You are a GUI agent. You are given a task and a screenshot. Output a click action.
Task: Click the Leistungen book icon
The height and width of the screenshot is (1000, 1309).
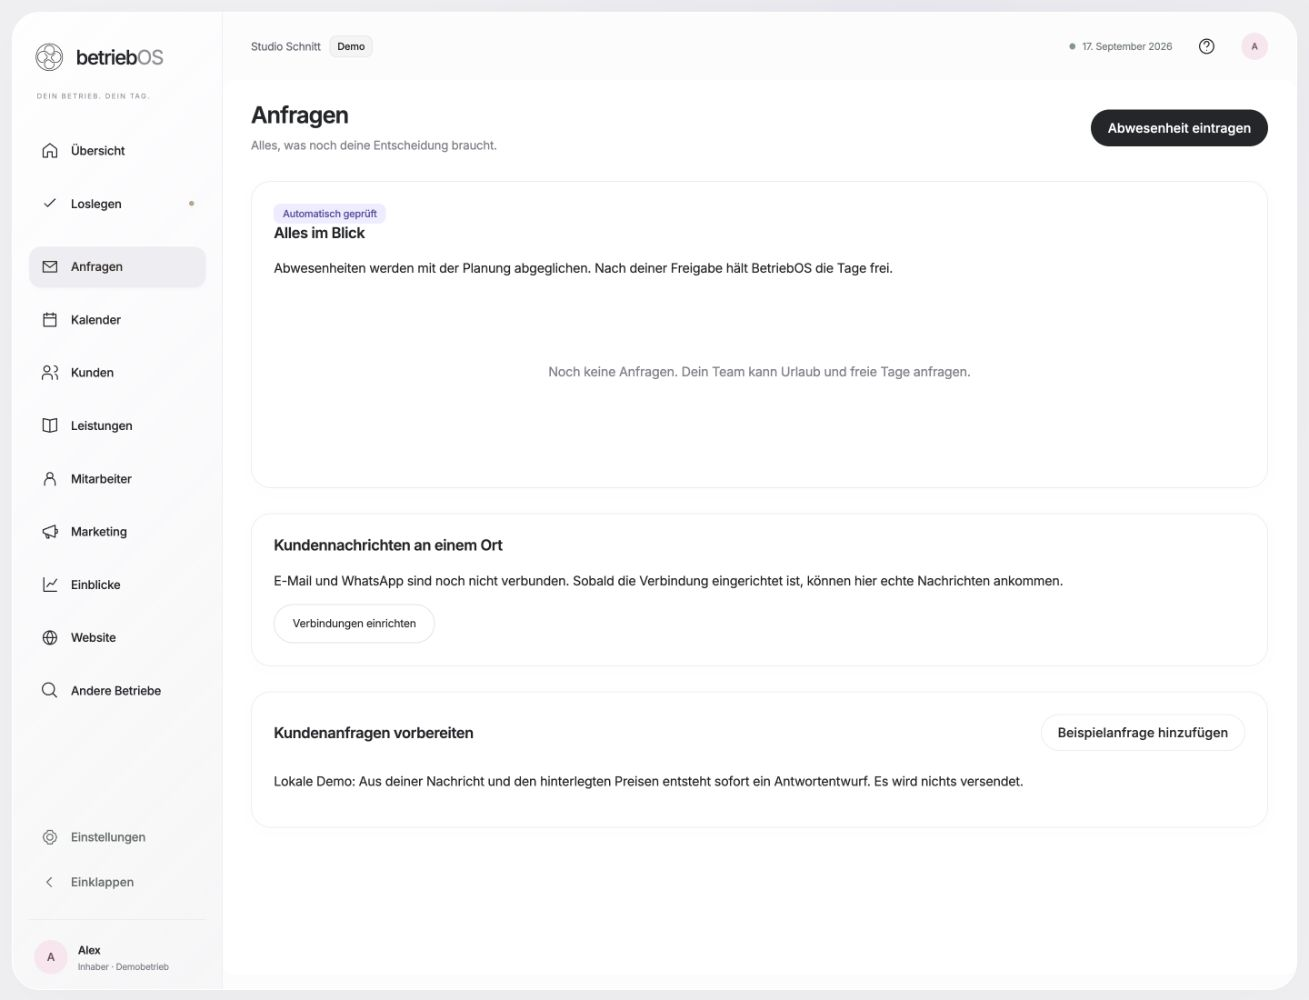click(50, 426)
